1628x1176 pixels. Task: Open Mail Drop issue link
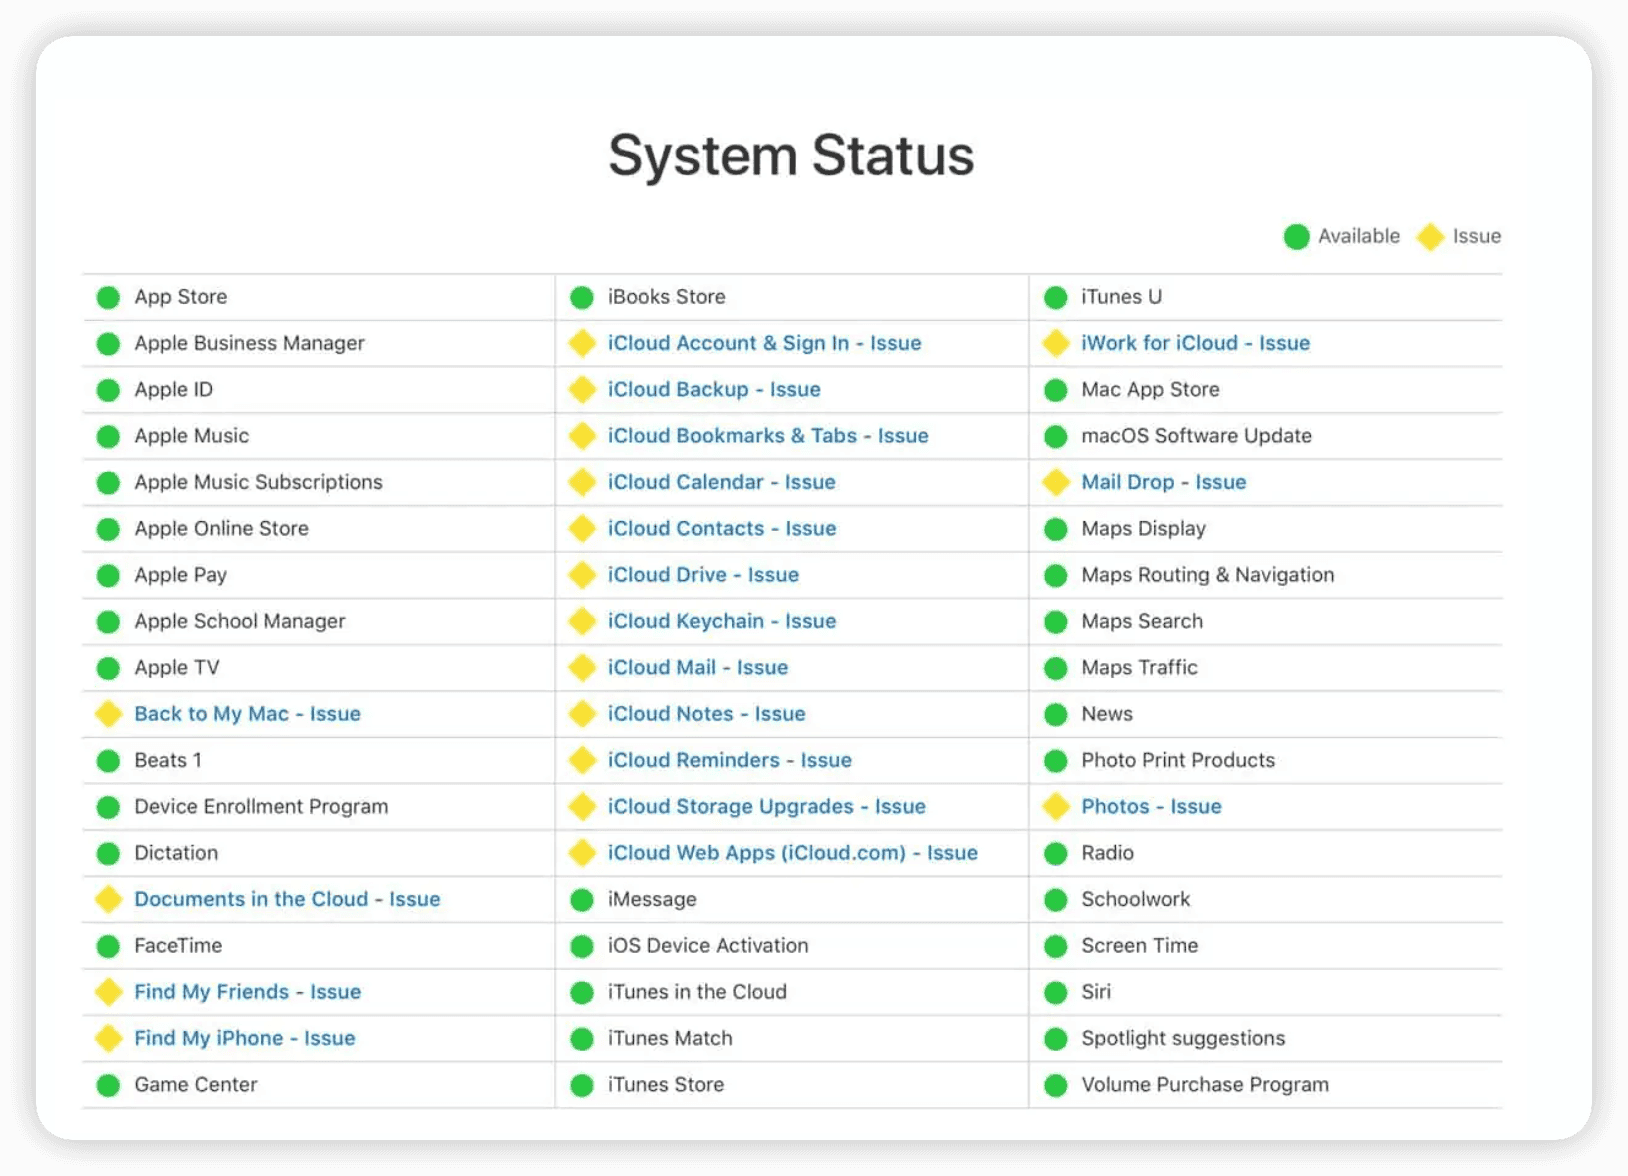[1163, 482]
